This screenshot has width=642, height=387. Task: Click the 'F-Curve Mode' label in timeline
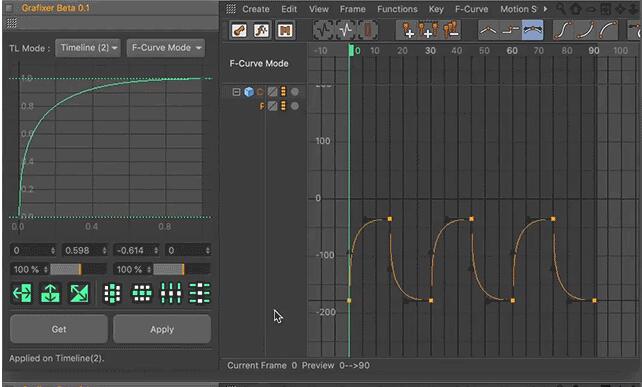point(259,63)
